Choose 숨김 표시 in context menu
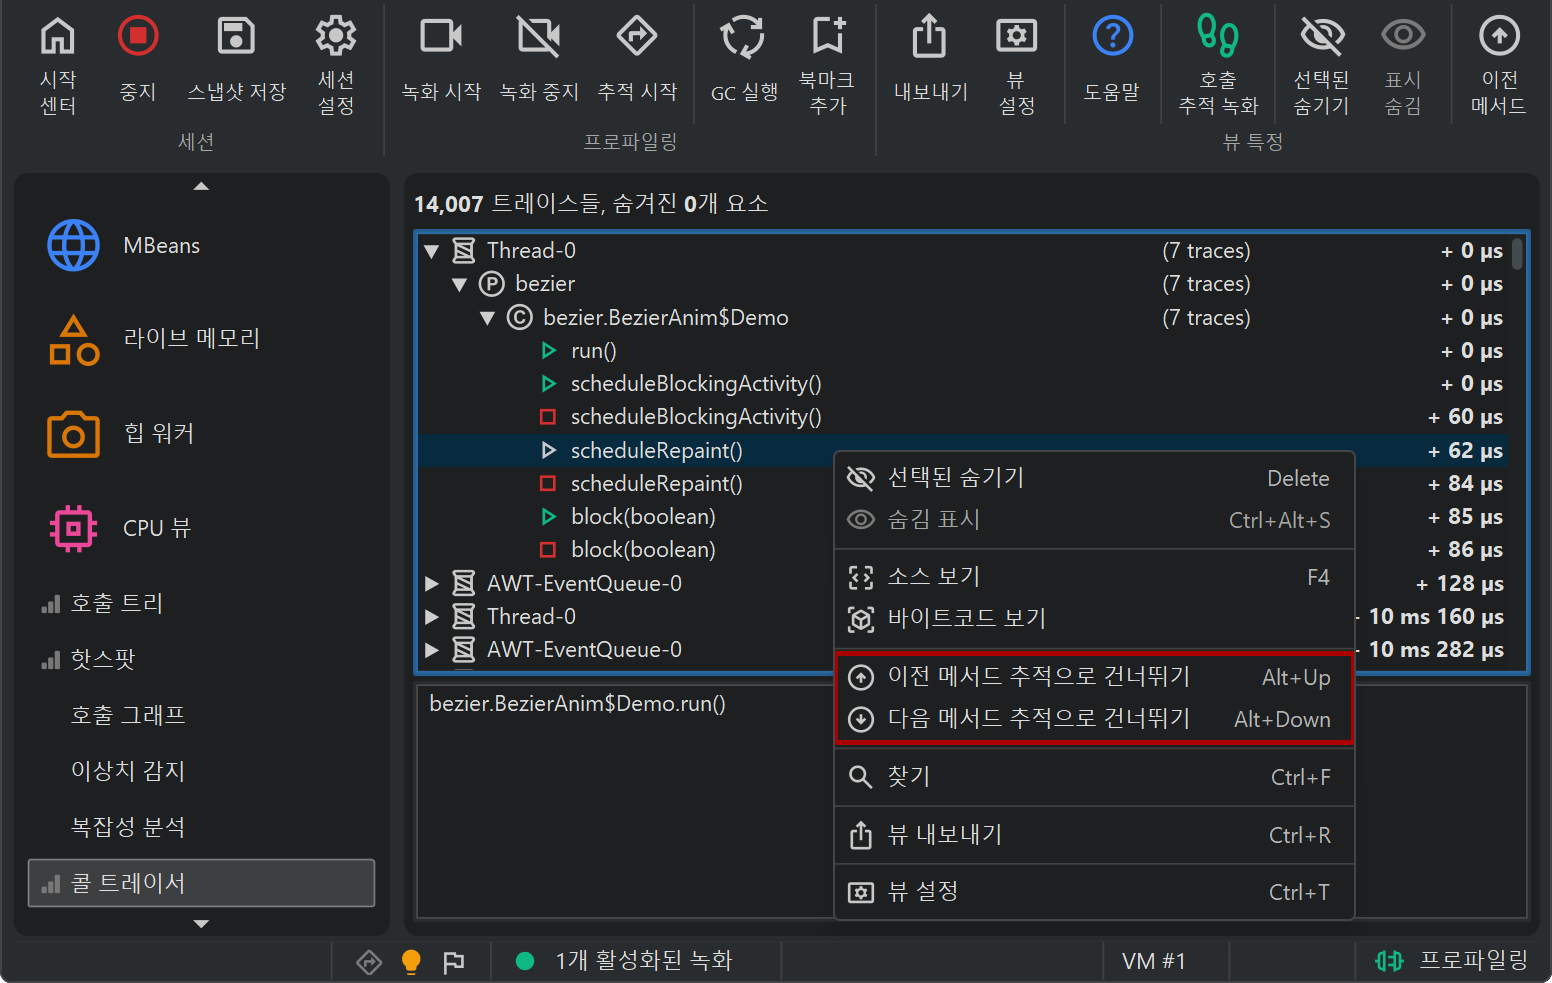 tap(1094, 520)
